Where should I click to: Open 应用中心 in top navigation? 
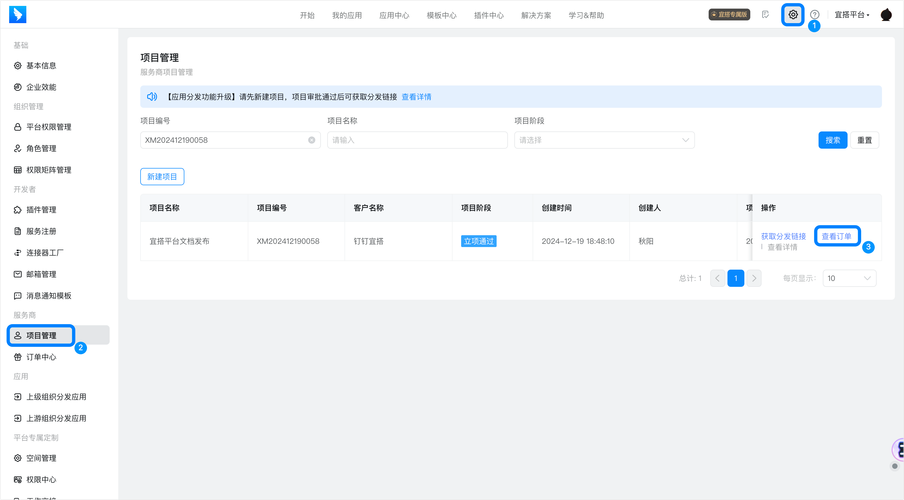[x=394, y=16]
